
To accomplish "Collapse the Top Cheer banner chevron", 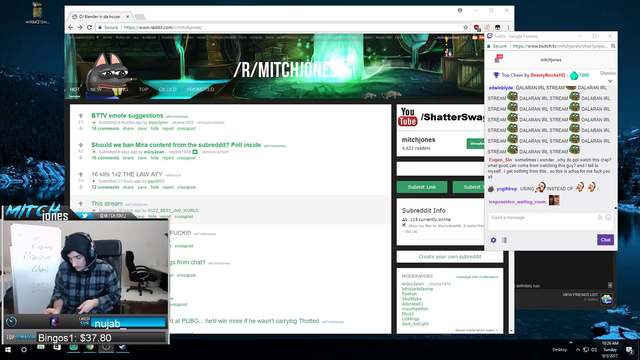I will 610,81.
